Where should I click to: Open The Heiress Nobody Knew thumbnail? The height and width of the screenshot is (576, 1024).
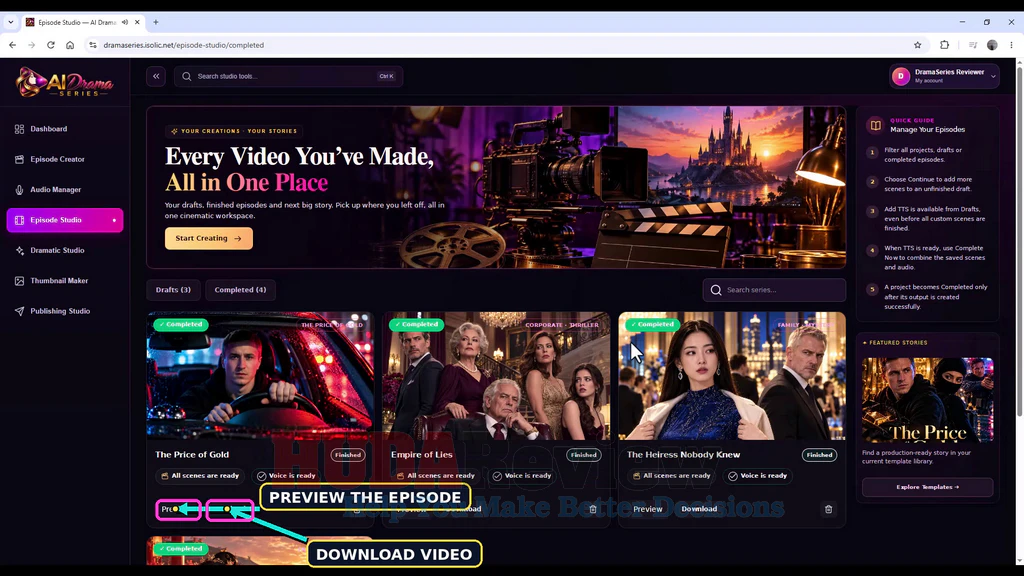pyautogui.click(x=732, y=376)
